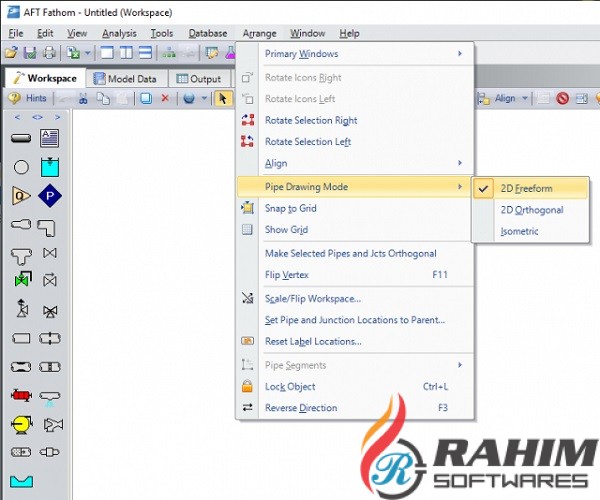Select 2D Freeform drawing mode

point(530,188)
